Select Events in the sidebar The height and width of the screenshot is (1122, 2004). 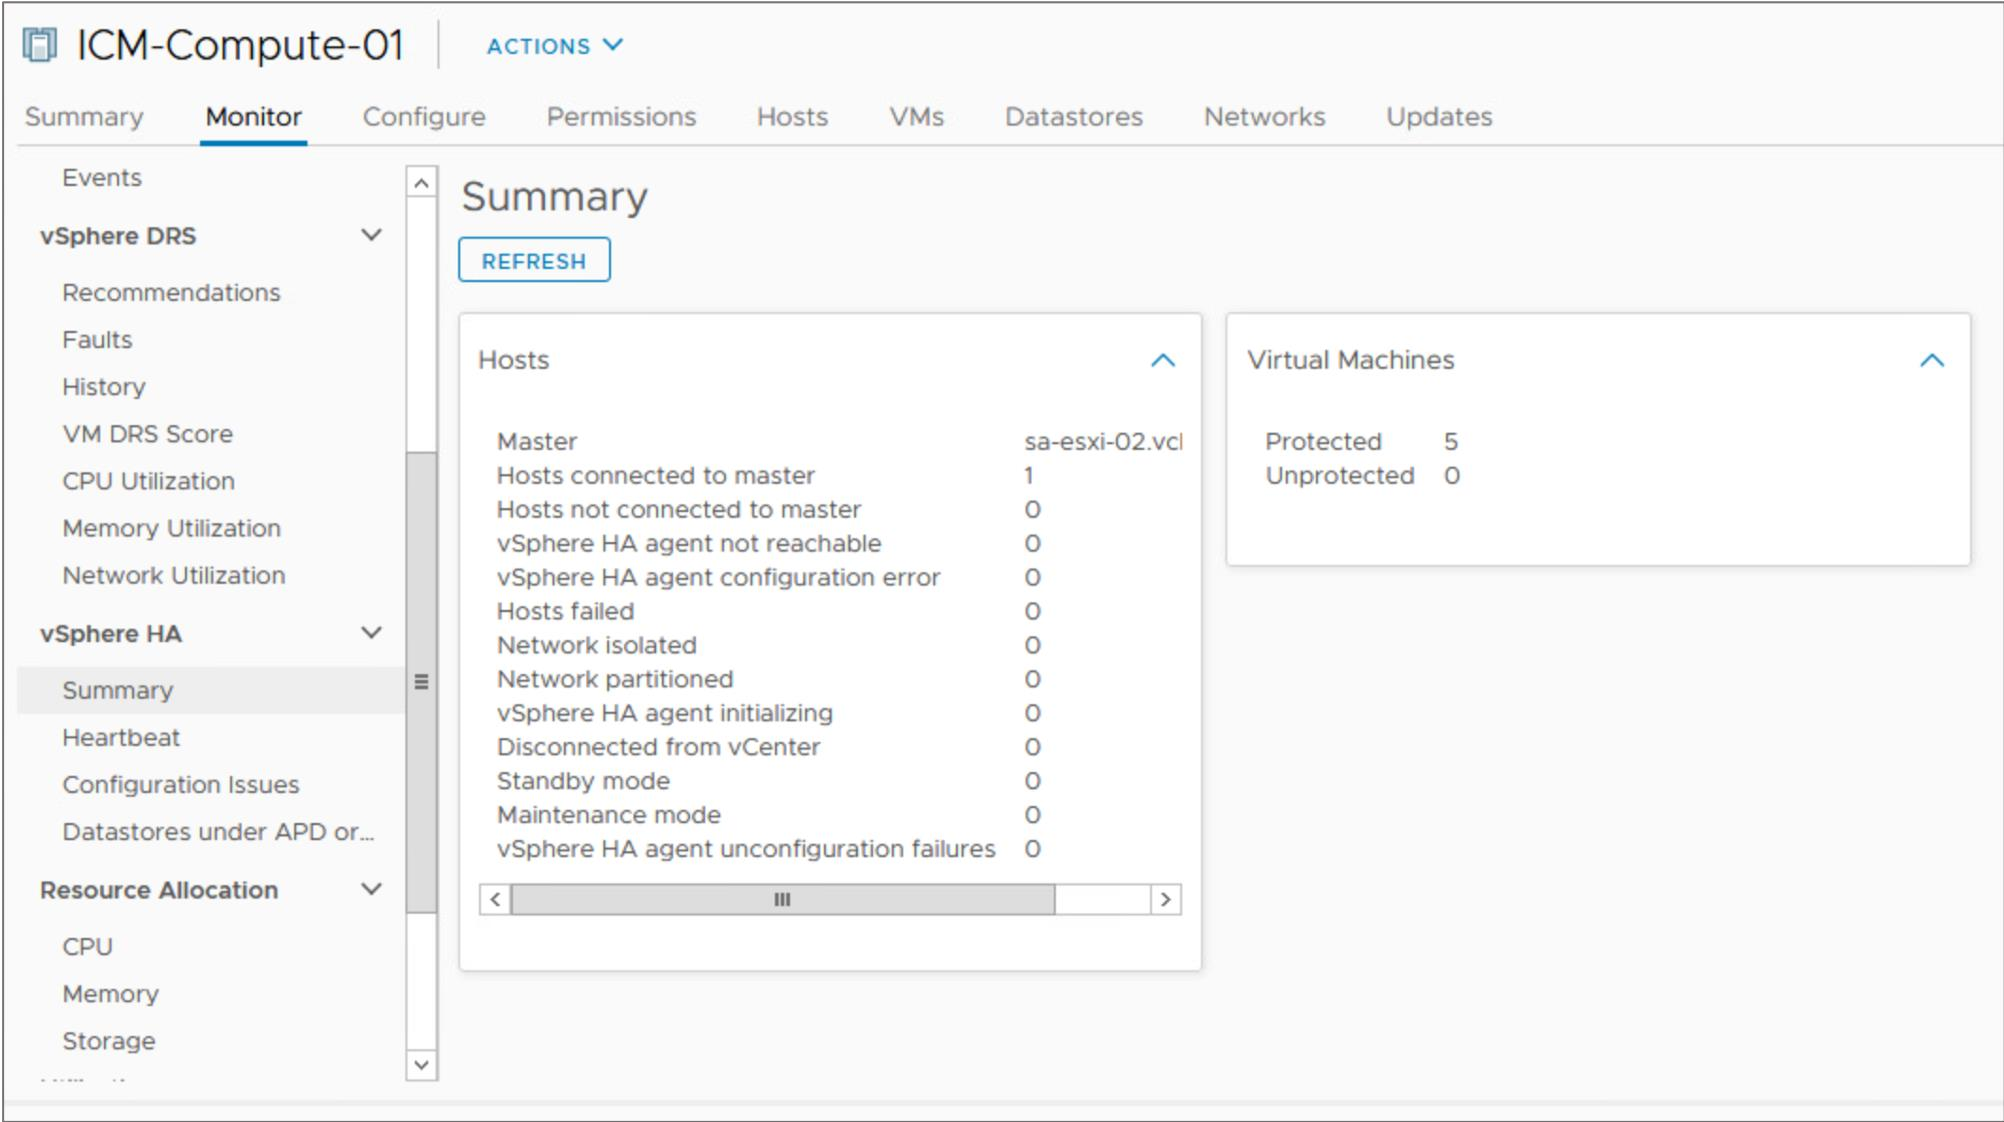pos(102,178)
